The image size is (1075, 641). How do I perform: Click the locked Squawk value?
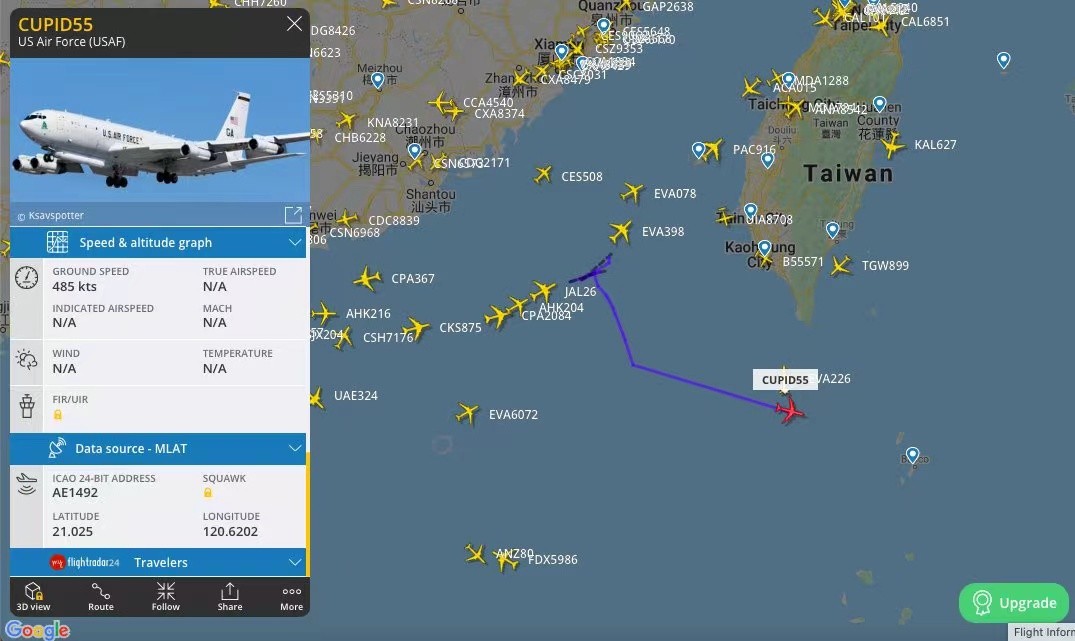(208, 492)
